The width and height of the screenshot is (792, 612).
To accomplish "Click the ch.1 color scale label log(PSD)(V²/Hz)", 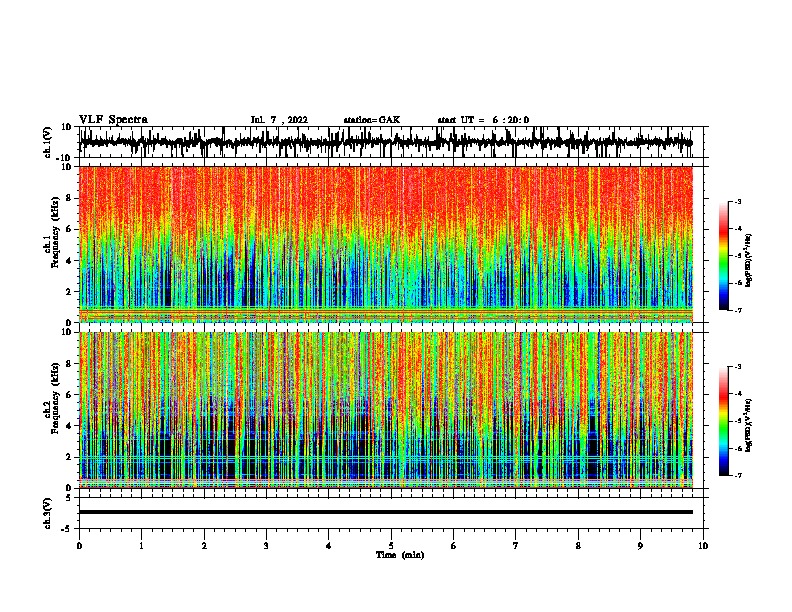I will coord(748,261).
